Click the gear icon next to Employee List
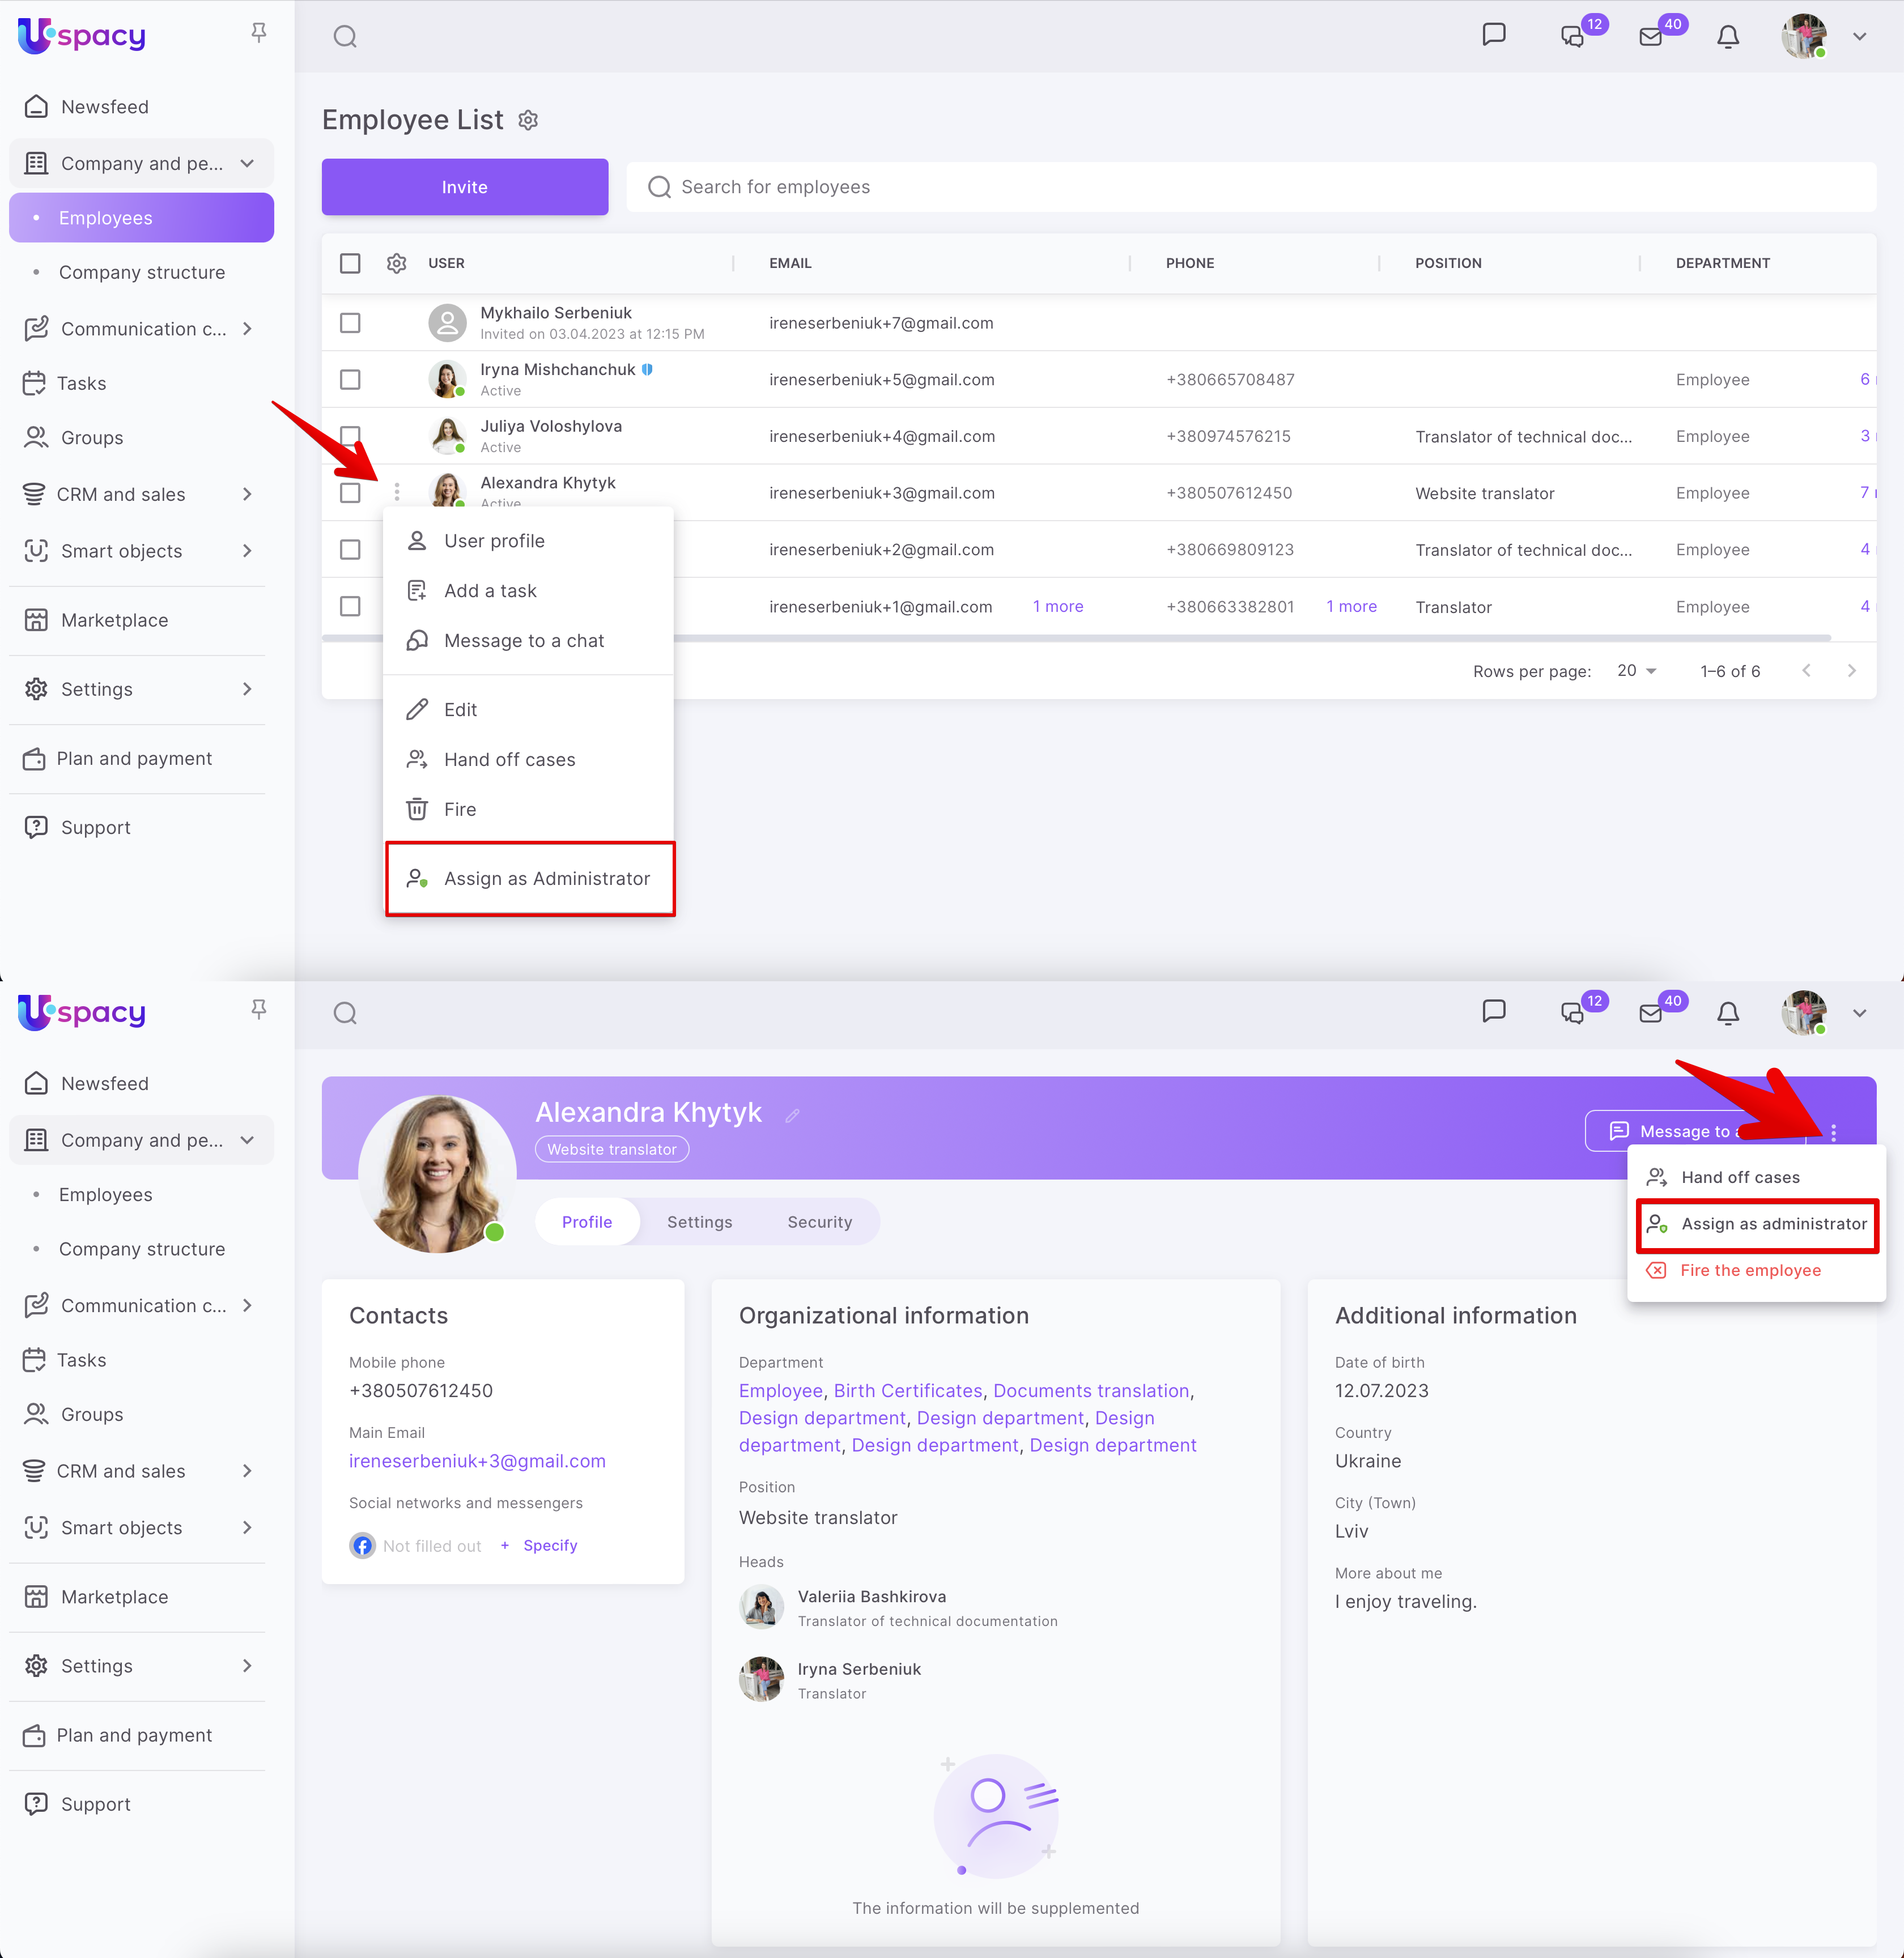Screen dimensions: 1904x1958 tap(528, 121)
